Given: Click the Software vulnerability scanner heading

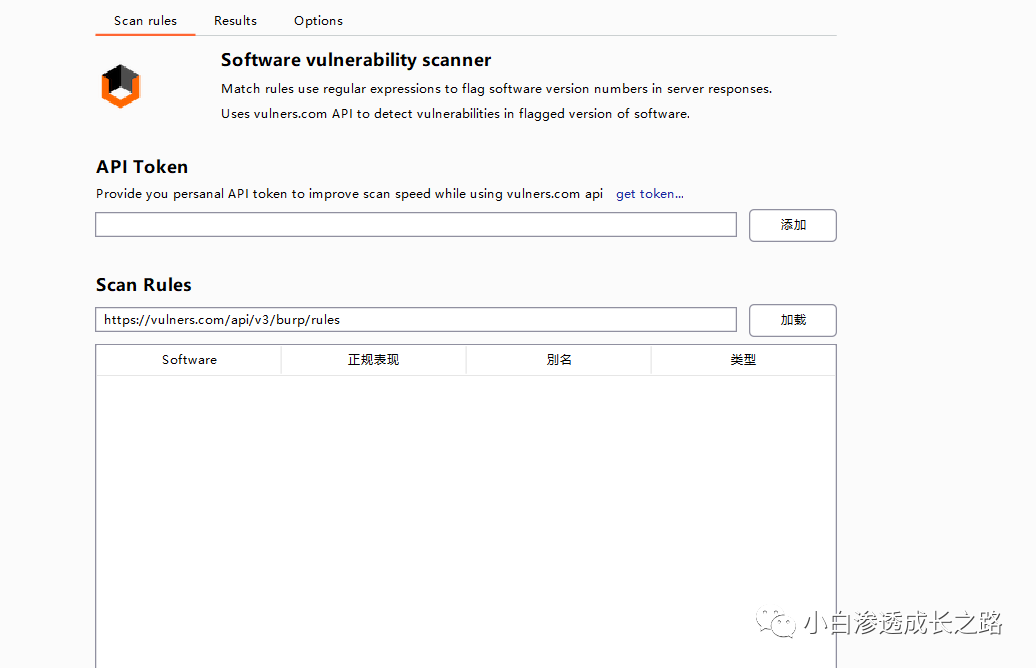Looking at the screenshot, I should coord(356,60).
